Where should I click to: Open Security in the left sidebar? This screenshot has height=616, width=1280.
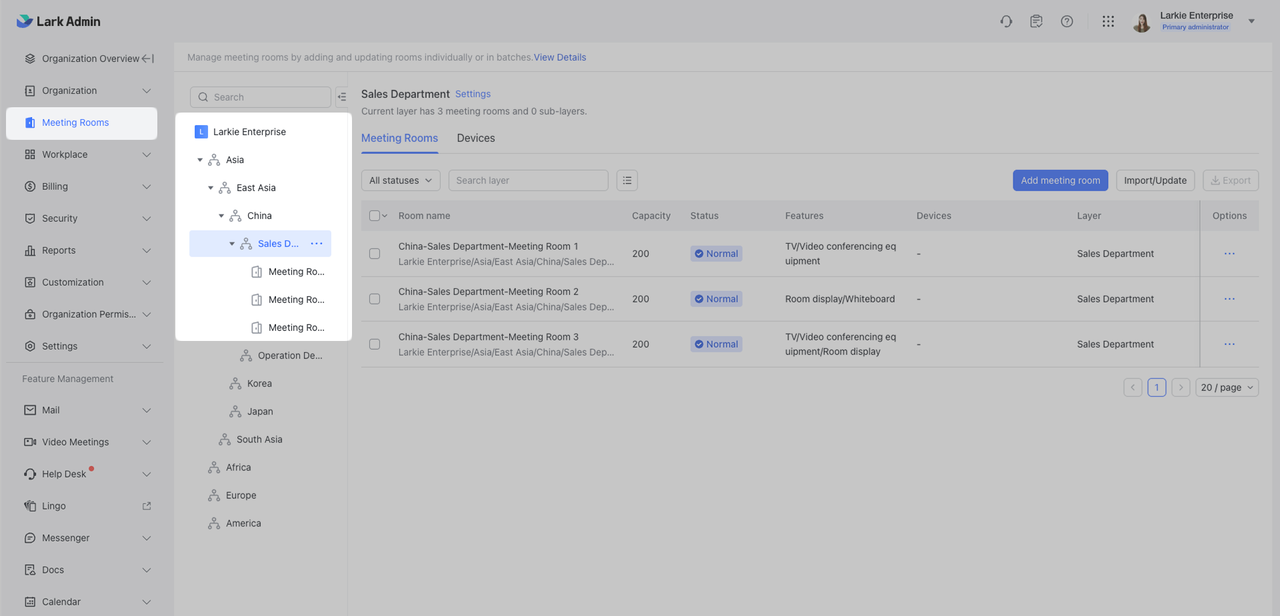[x=60, y=218]
